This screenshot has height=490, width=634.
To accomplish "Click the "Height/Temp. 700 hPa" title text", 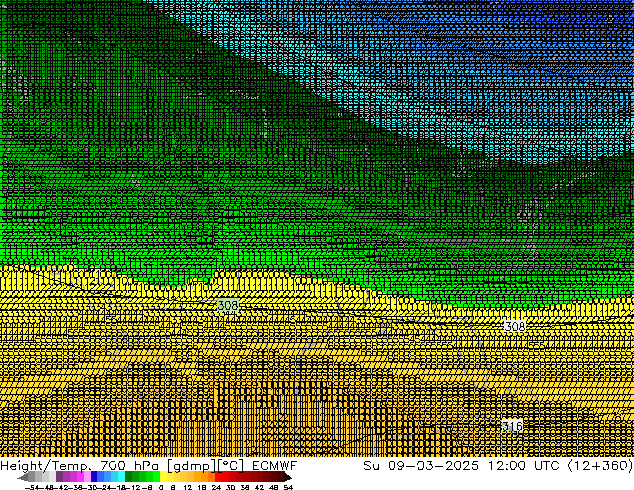I will pos(80,466).
